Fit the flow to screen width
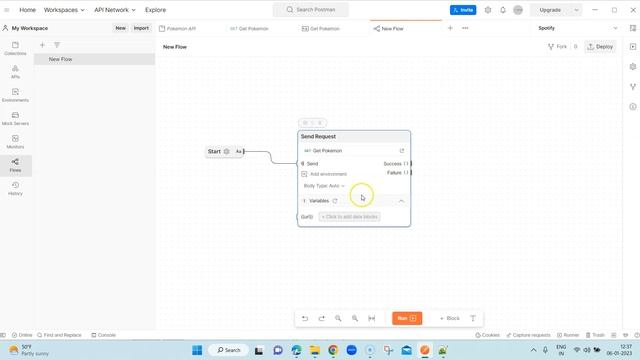Screen dimensions: 640x360 (371, 318)
